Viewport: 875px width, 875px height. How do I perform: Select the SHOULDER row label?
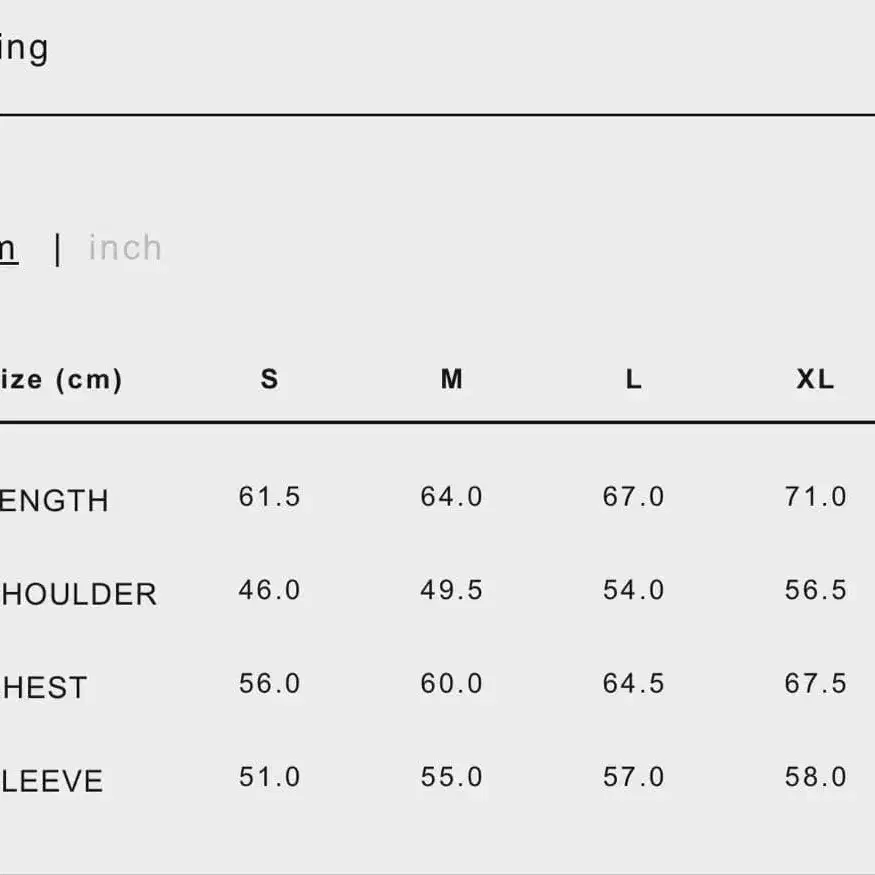tap(78, 595)
